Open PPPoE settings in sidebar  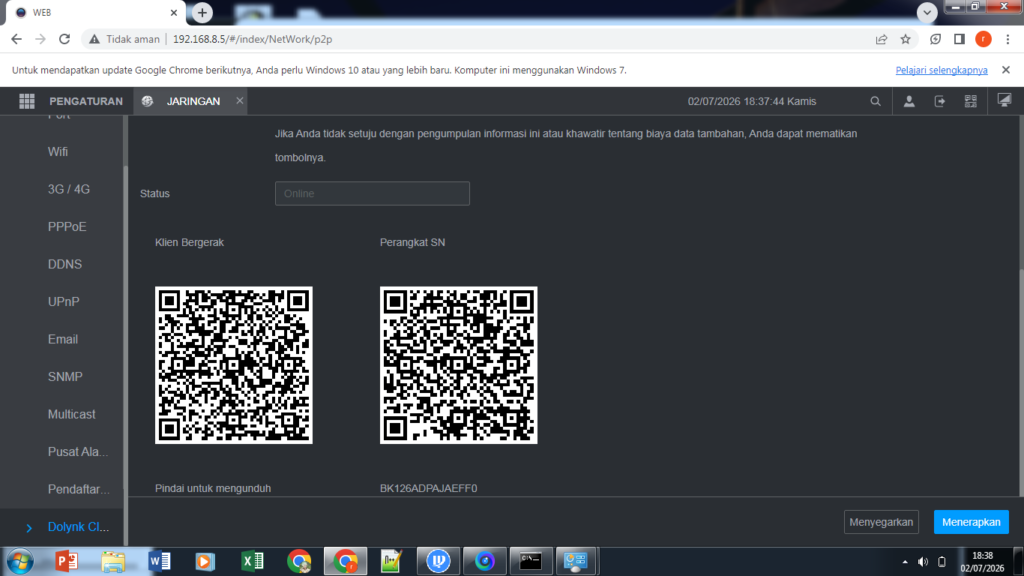(x=67, y=227)
